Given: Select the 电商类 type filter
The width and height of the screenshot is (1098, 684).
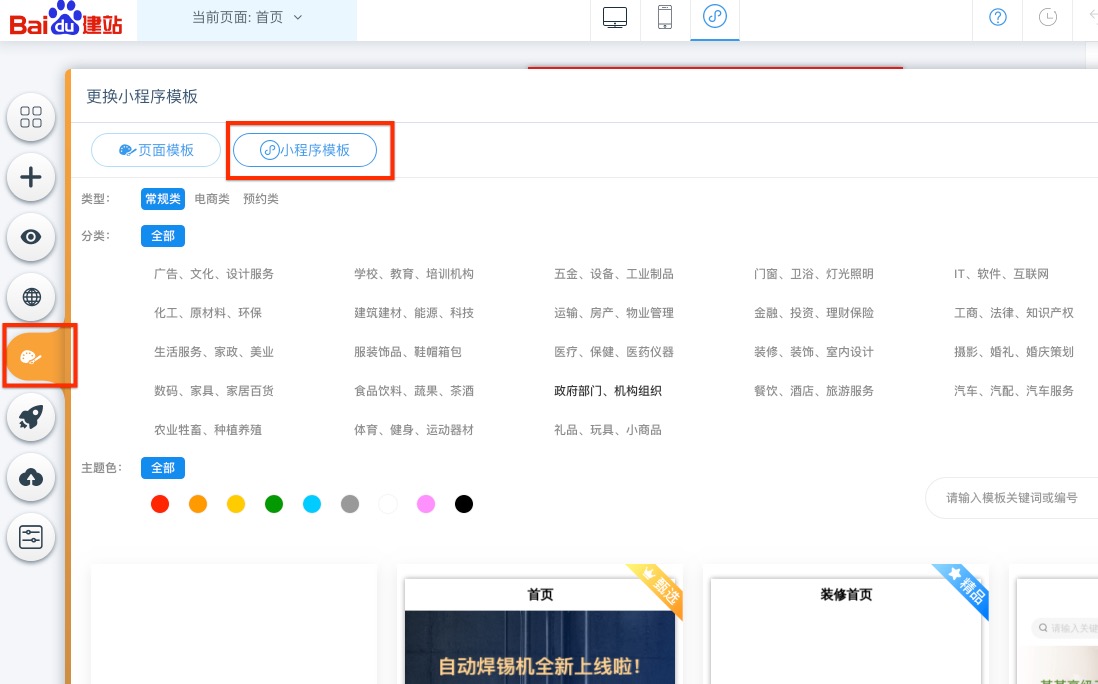Looking at the screenshot, I should (212, 199).
